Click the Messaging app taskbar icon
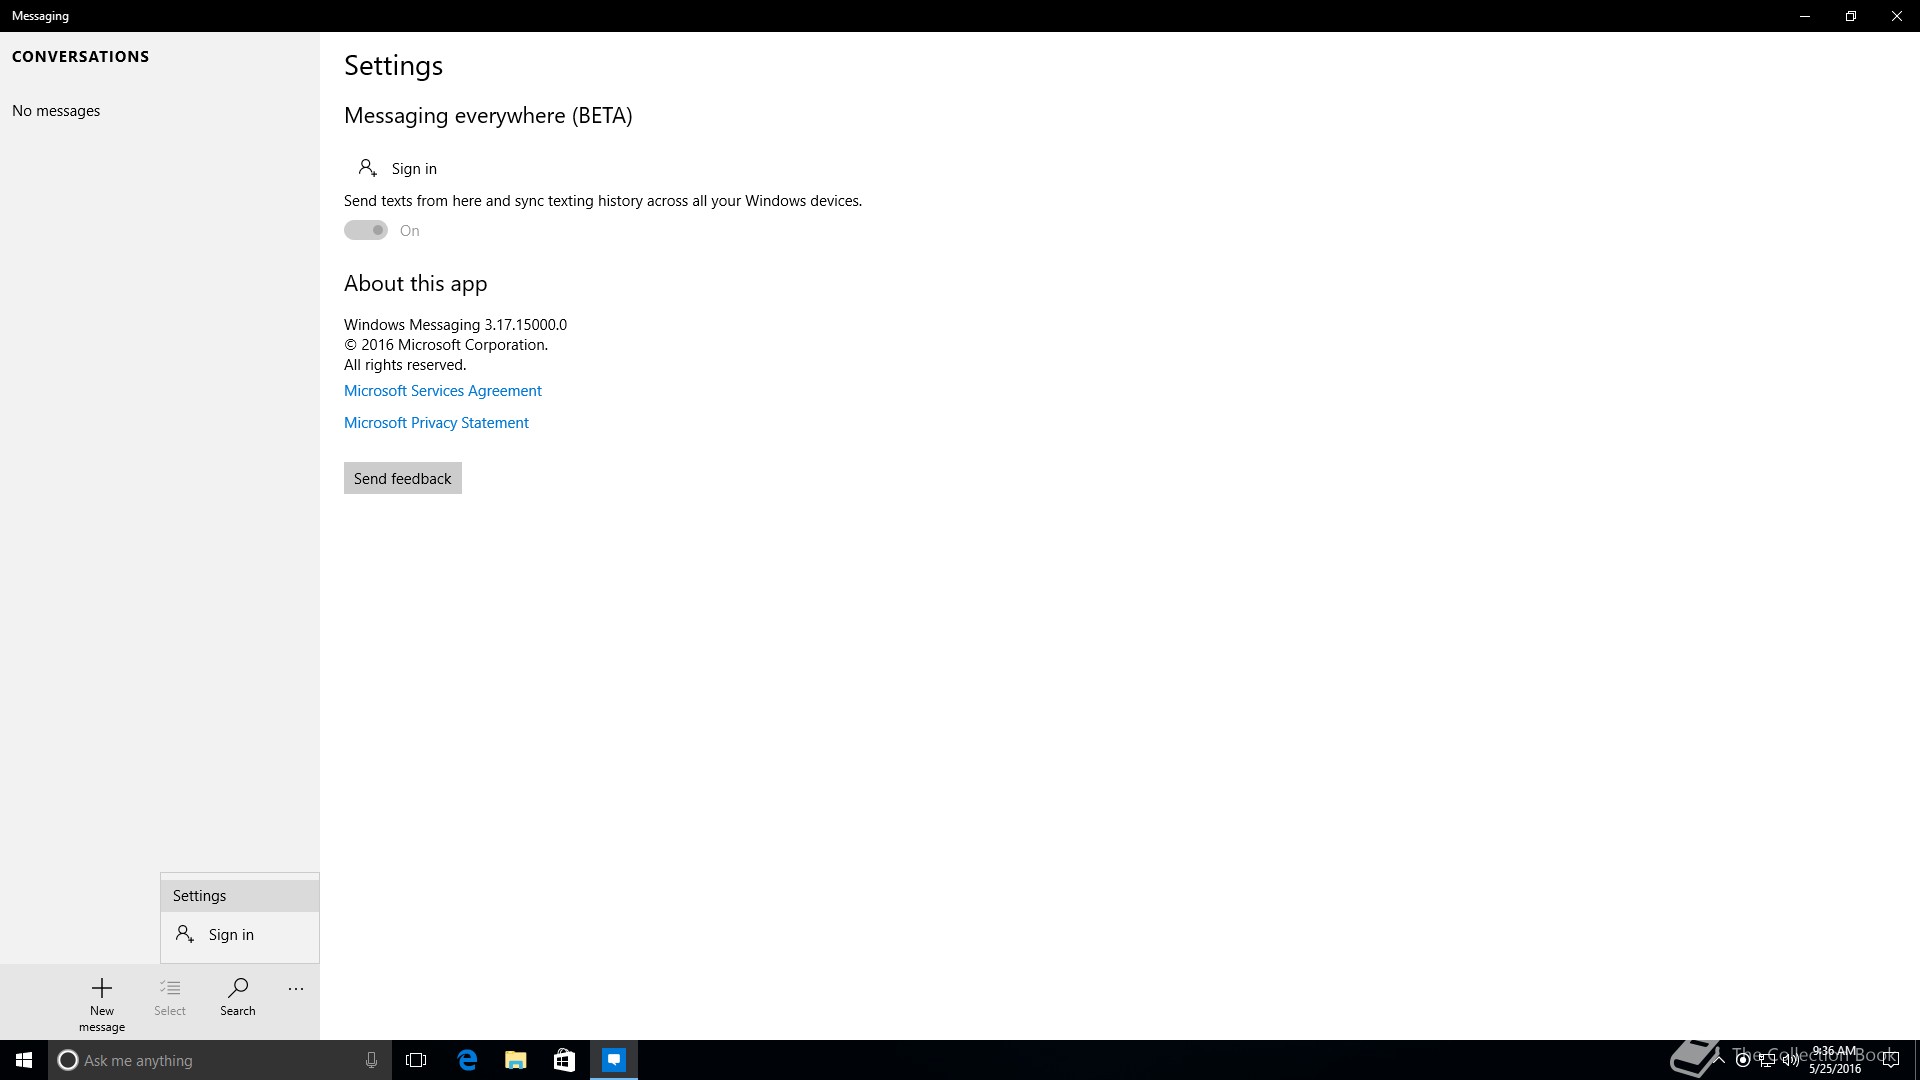This screenshot has height=1080, width=1920. coord(614,1060)
